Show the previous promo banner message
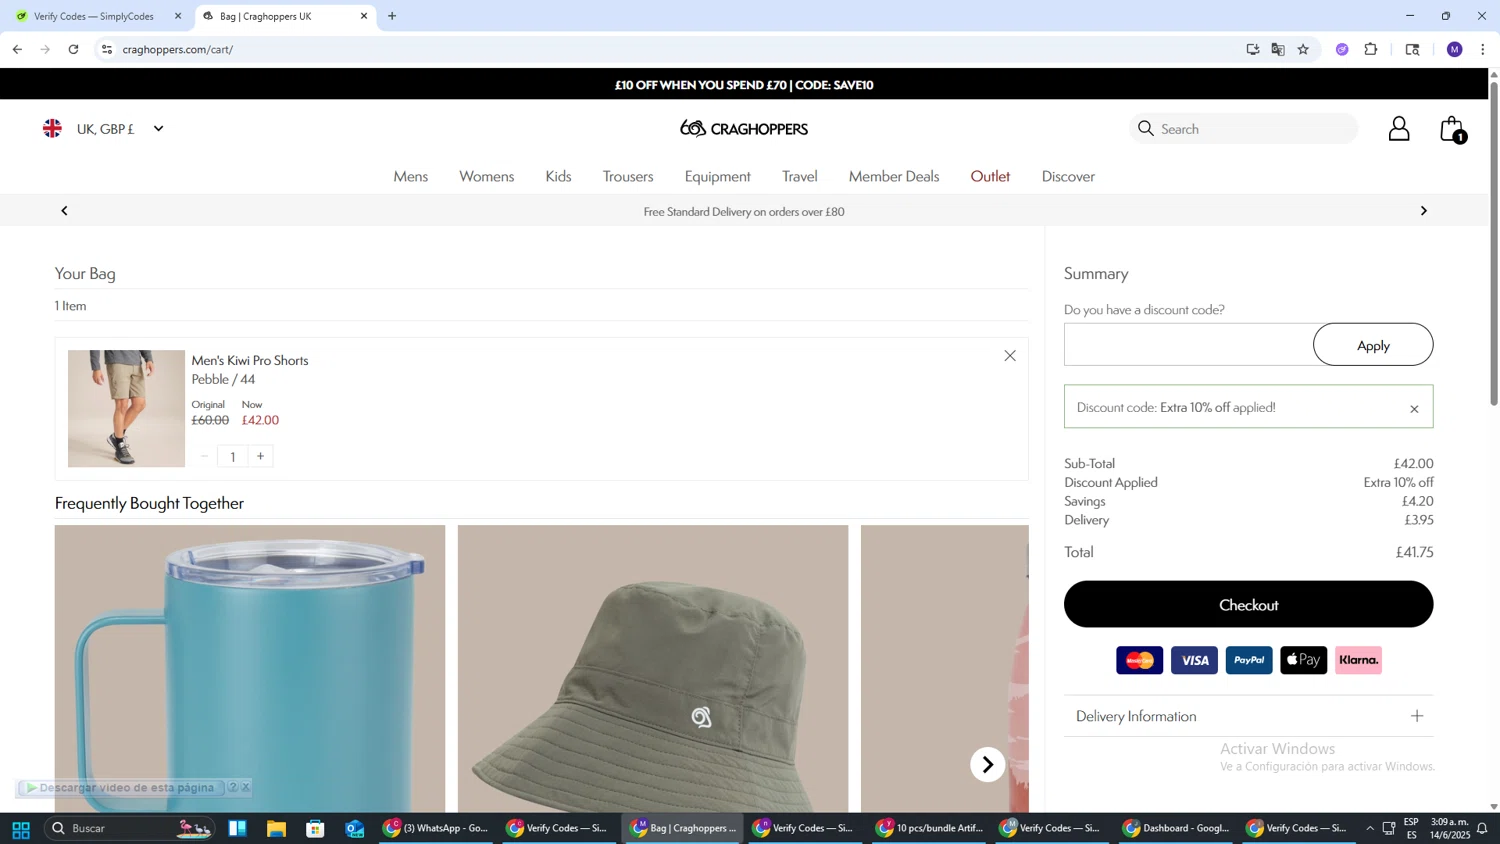Viewport: 1500px width, 844px height. coord(65,211)
